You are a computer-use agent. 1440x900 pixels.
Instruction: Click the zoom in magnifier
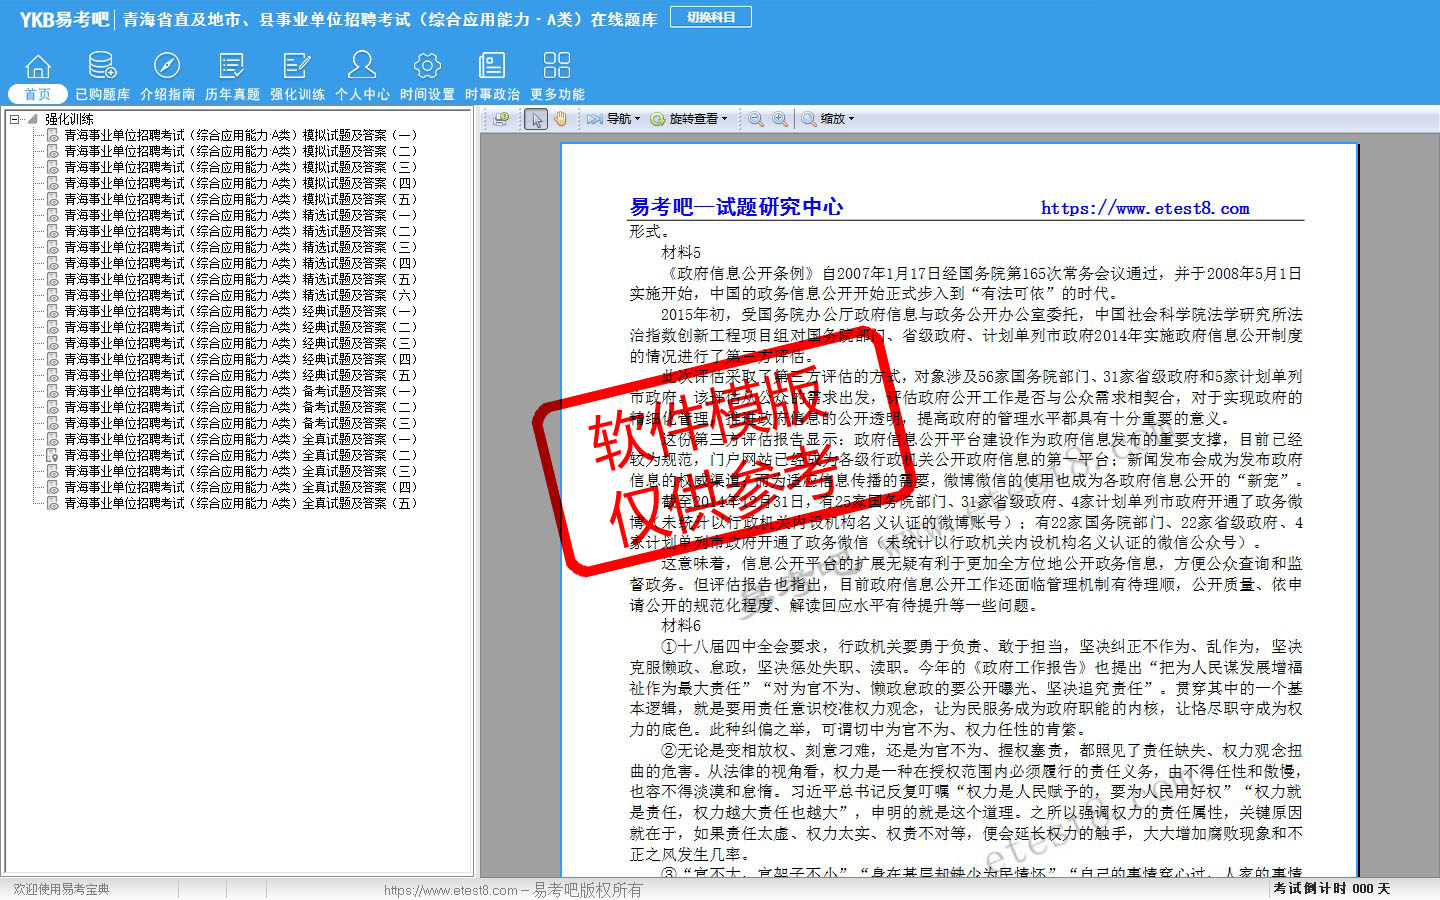tap(780, 119)
